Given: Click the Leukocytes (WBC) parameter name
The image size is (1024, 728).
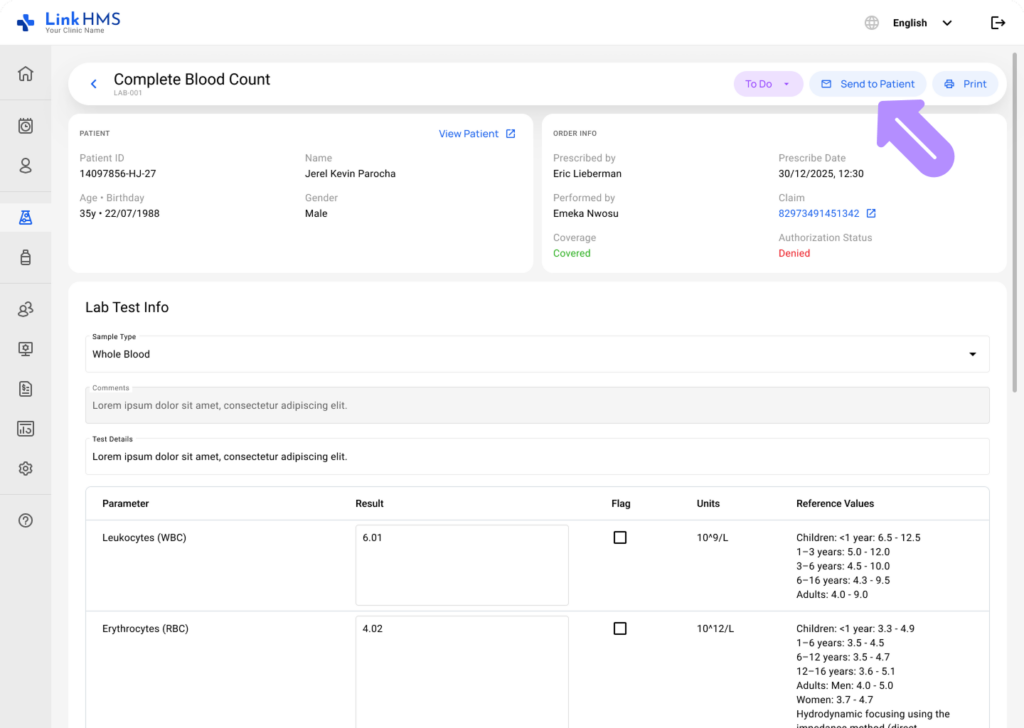Looking at the screenshot, I should tap(144, 537).
